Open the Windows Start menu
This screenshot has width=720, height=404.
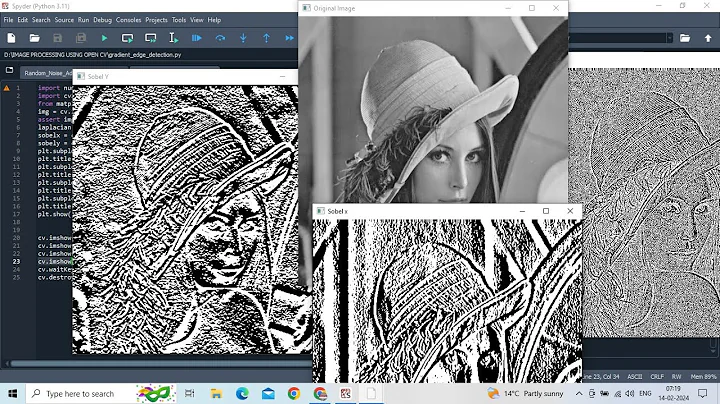point(12,393)
